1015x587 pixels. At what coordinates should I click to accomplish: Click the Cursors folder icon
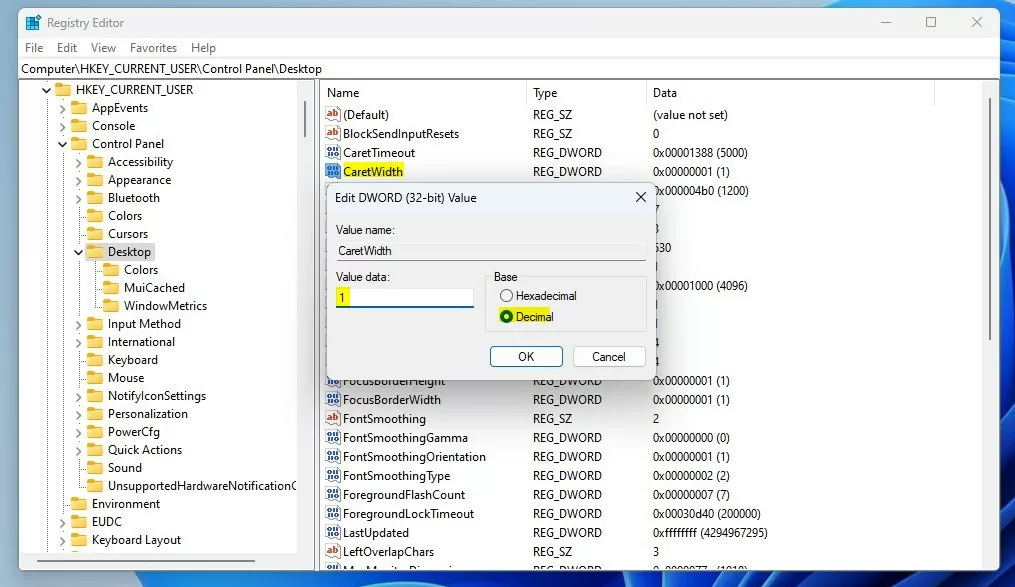point(95,234)
